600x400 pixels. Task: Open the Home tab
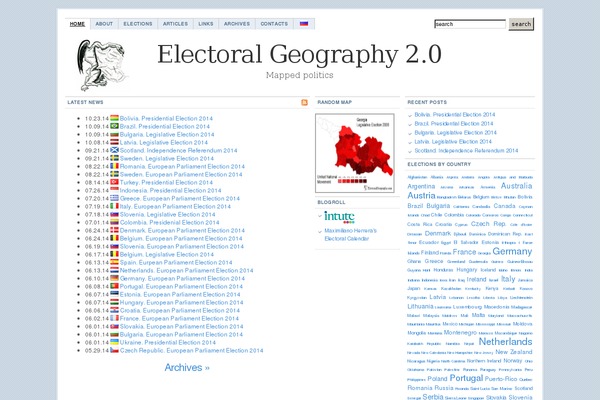(77, 24)
